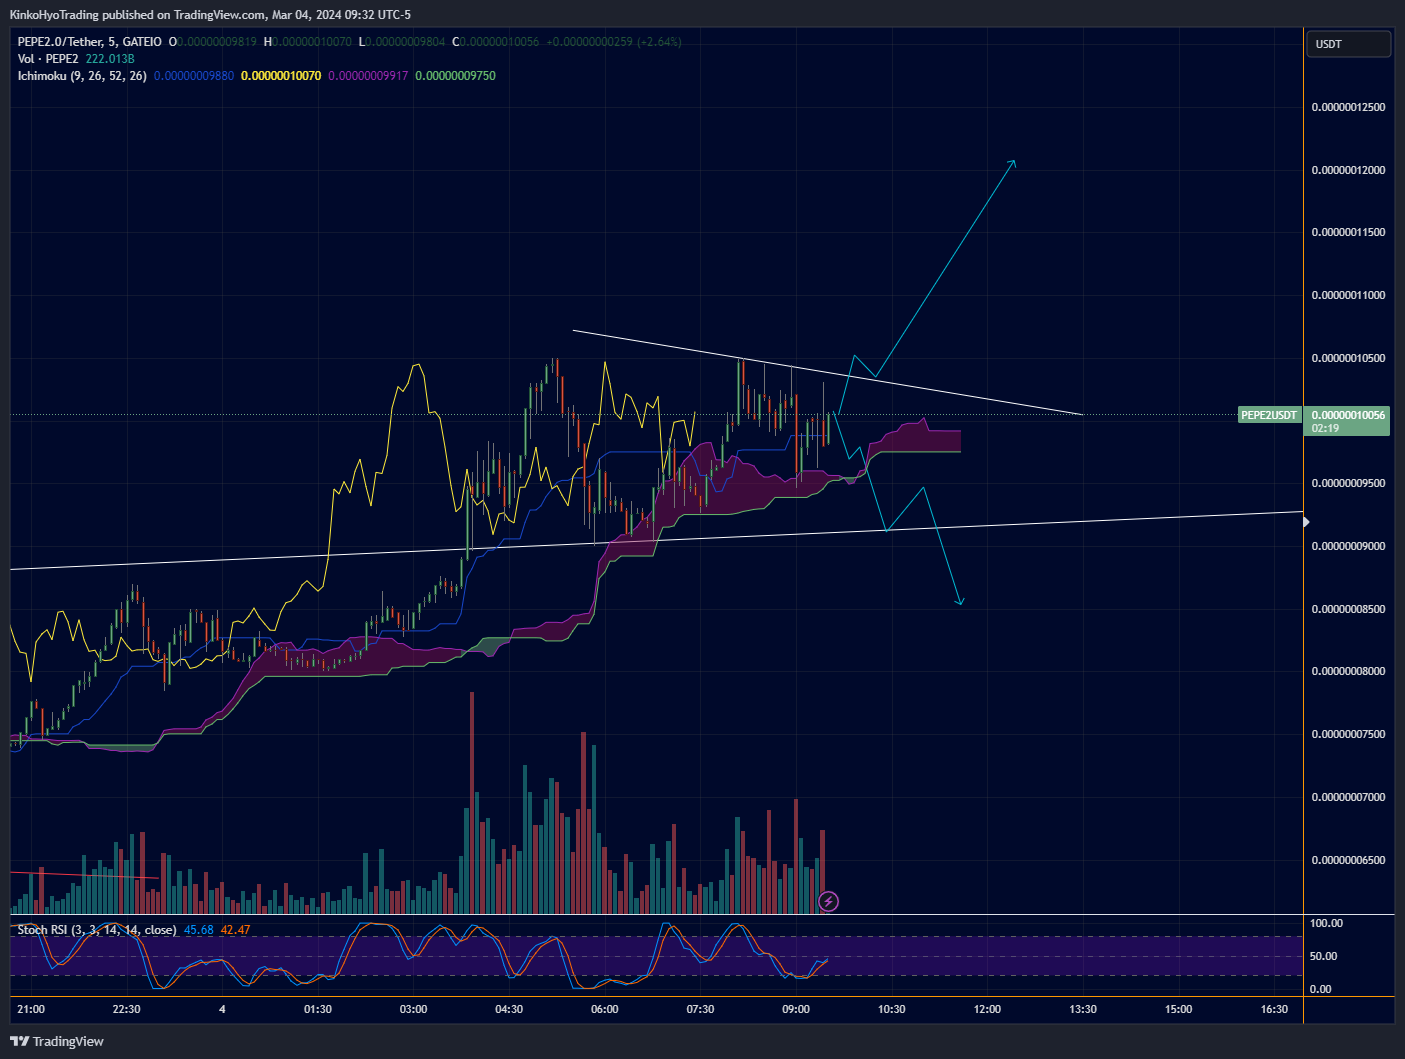Click the 21:00 time axis label
Screen dimensions: 1405x1059
tap(31, 1009)
